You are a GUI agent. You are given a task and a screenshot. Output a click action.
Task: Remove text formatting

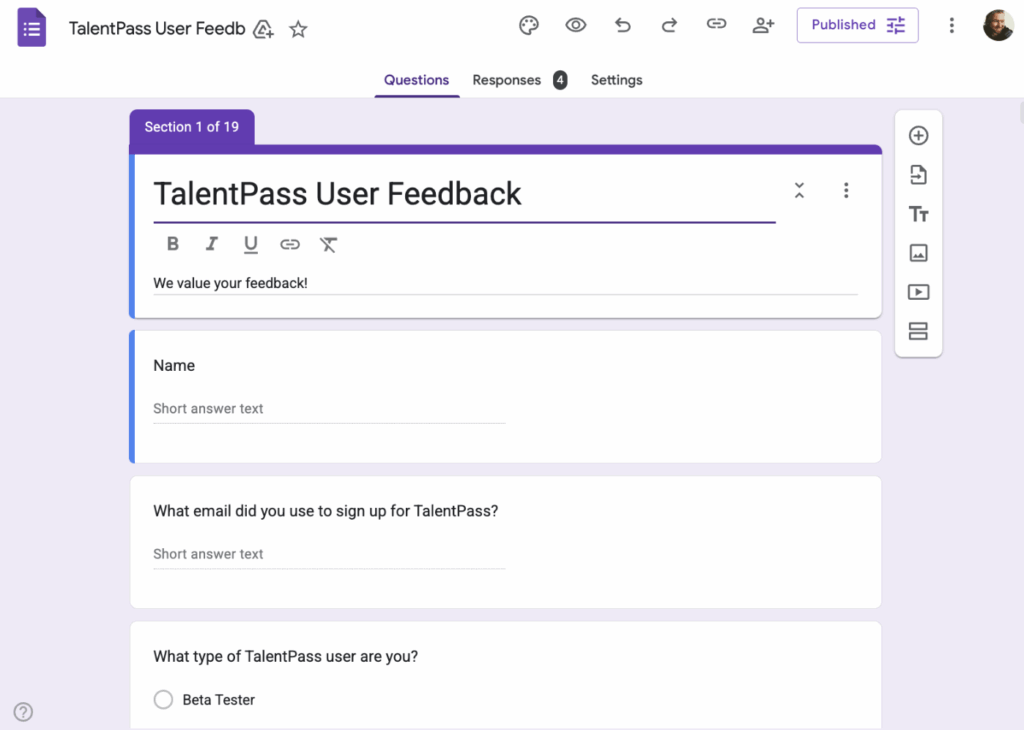pyautogui.click(x=328, y=244)
